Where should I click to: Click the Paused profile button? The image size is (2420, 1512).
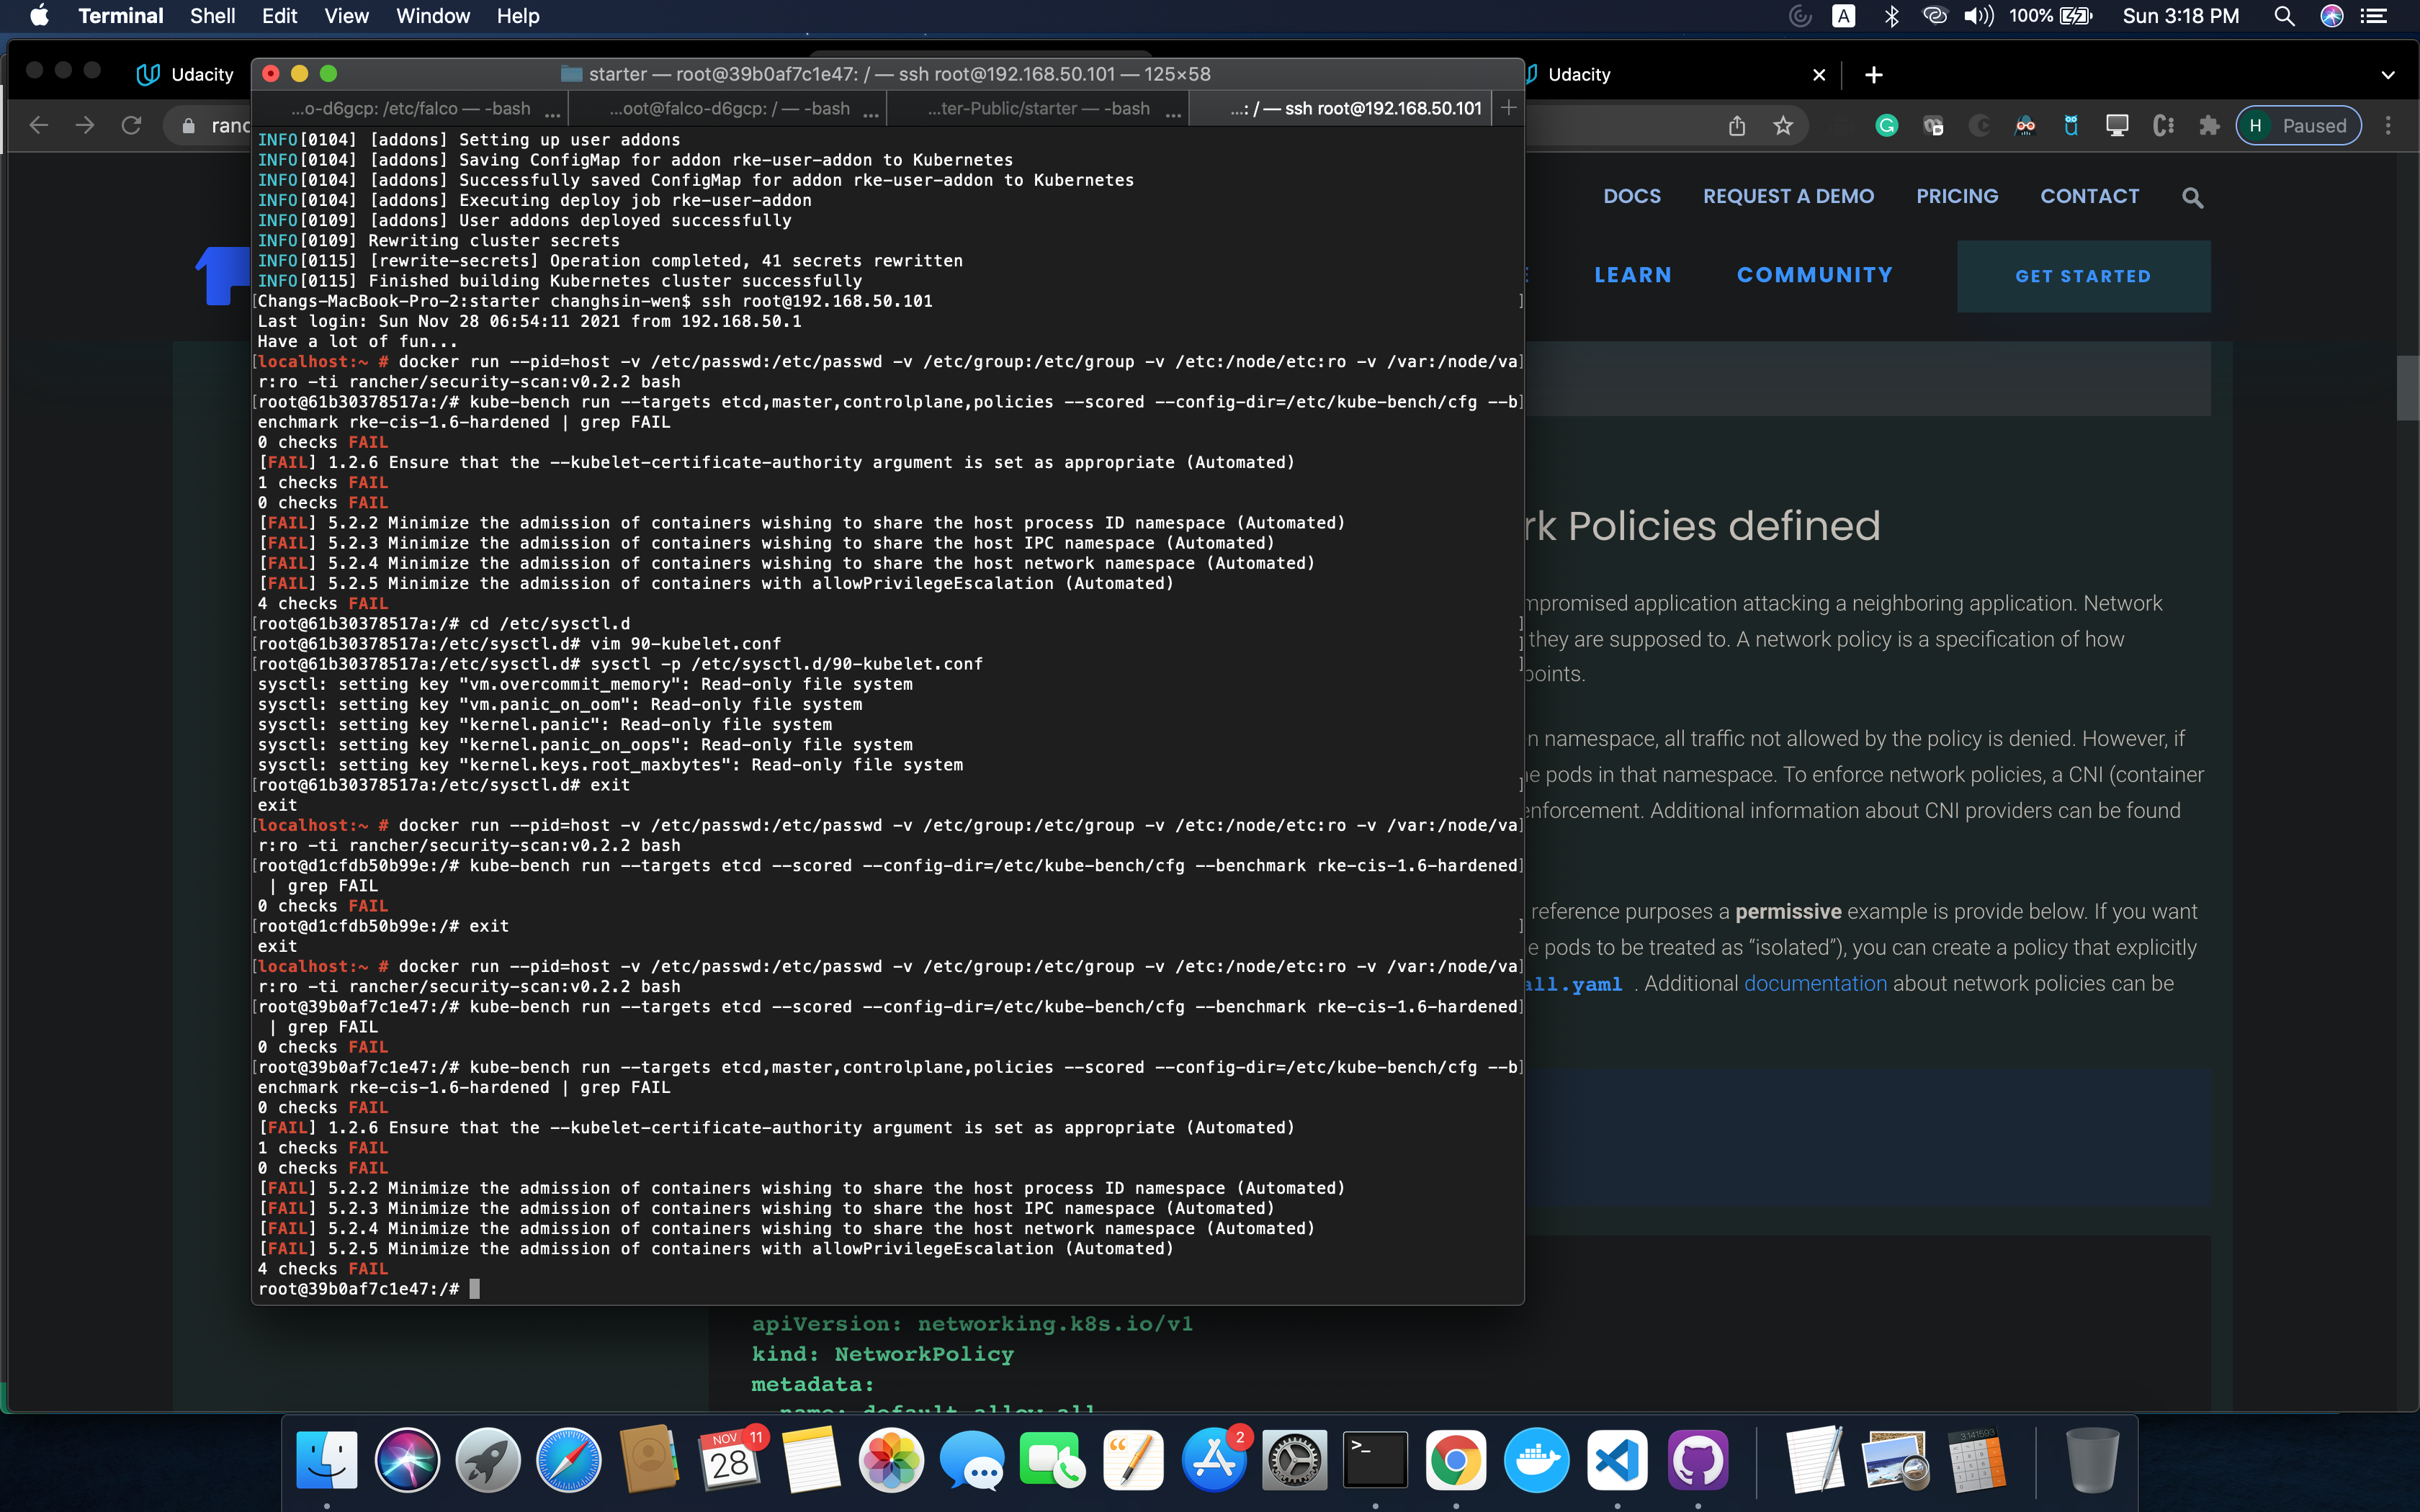pos(2298,126)
